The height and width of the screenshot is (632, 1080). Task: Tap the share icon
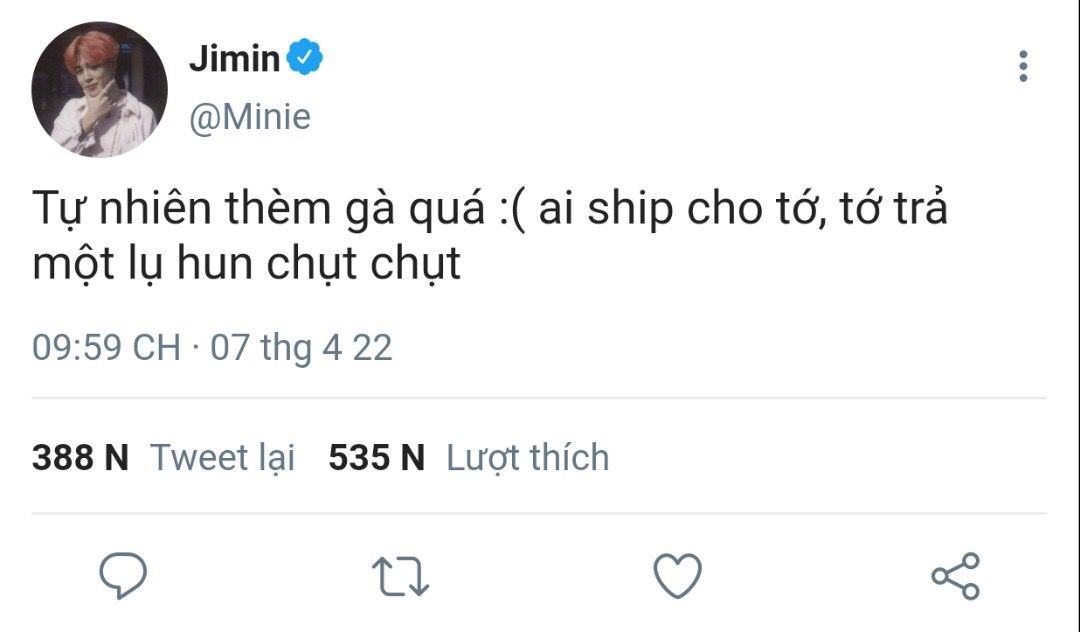956,576
